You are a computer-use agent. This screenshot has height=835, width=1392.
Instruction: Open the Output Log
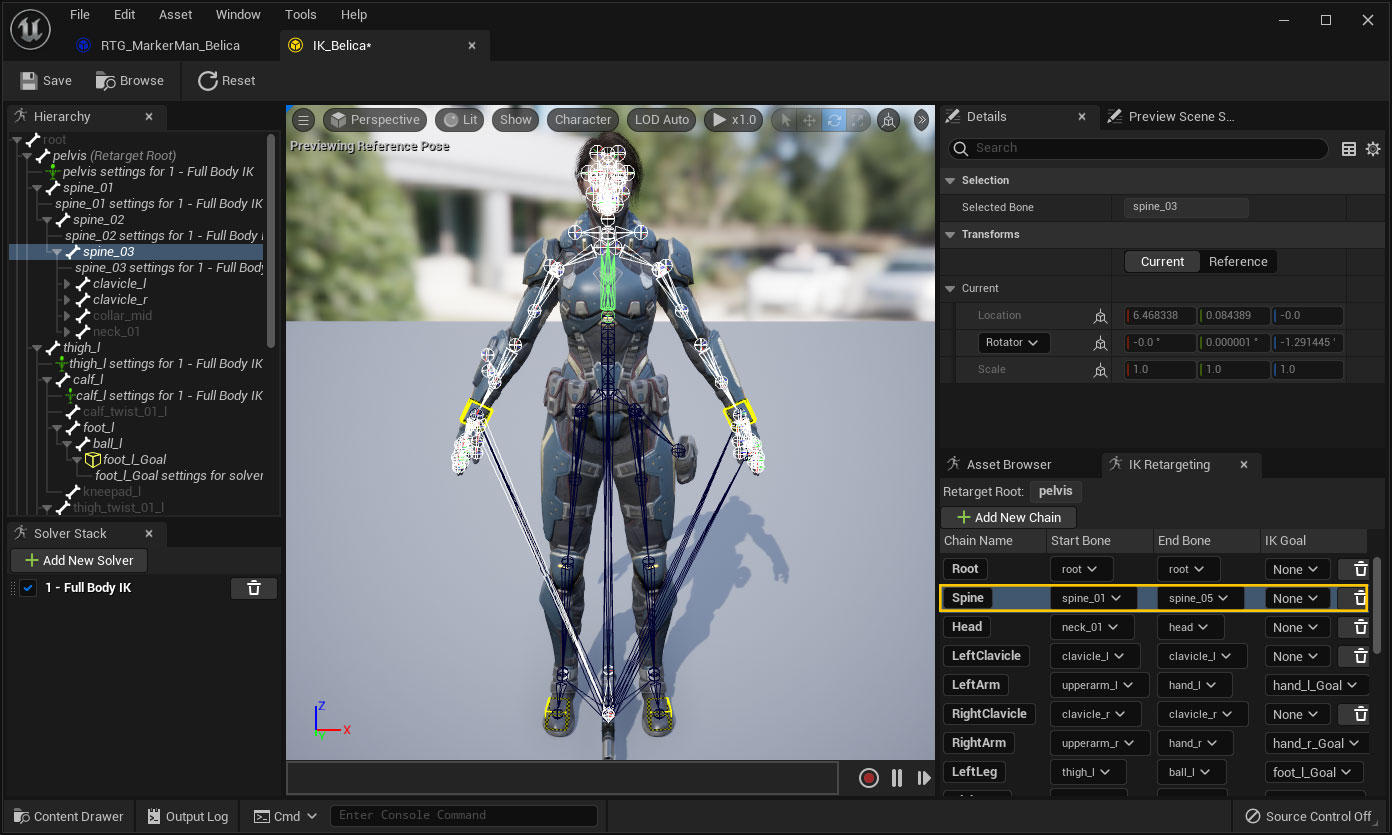click(187, 816)
